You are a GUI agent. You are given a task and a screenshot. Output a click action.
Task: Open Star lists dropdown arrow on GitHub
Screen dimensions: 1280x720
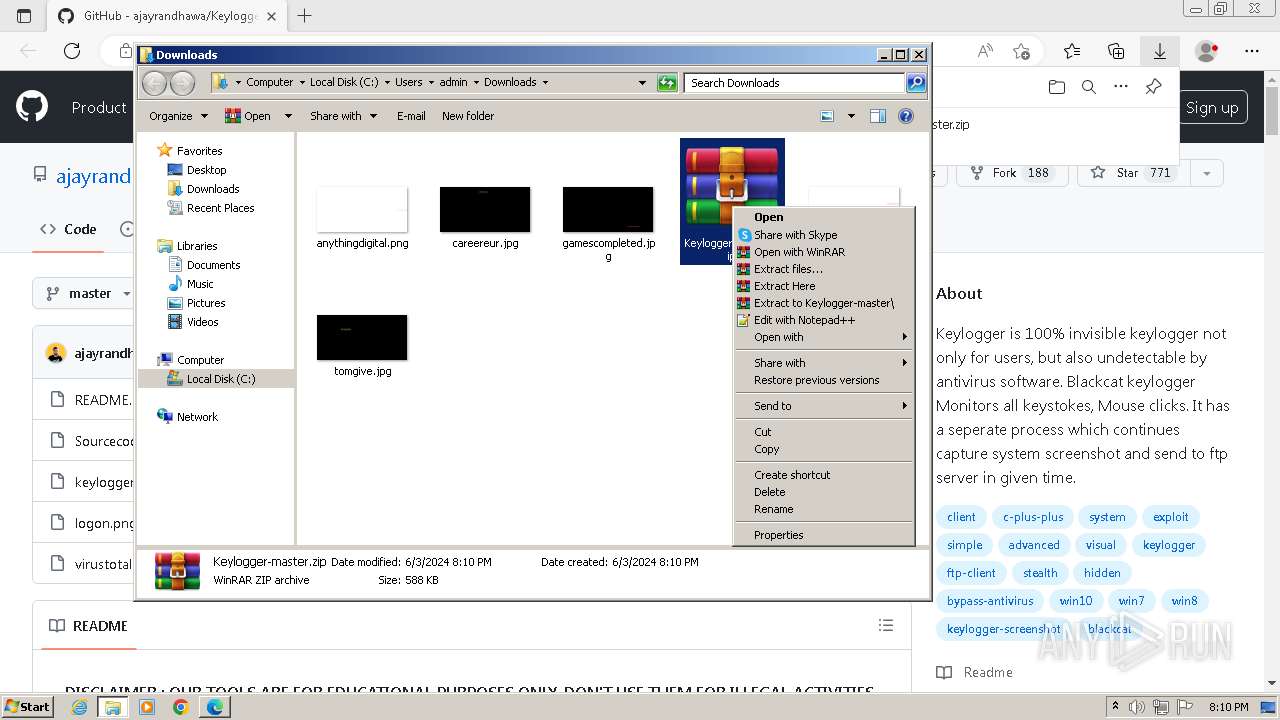[1207, 173]
